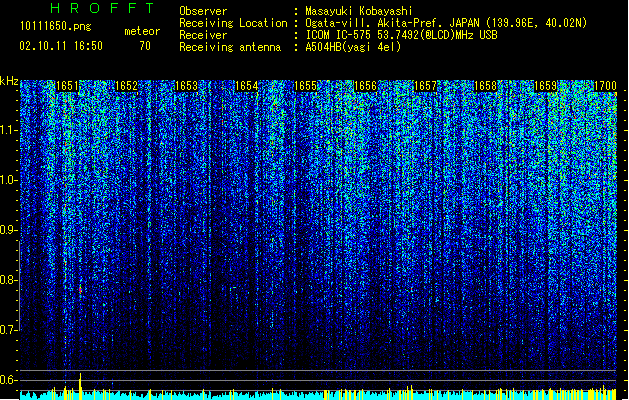Click the 0.9 kHz axis label

pos(9,230)
